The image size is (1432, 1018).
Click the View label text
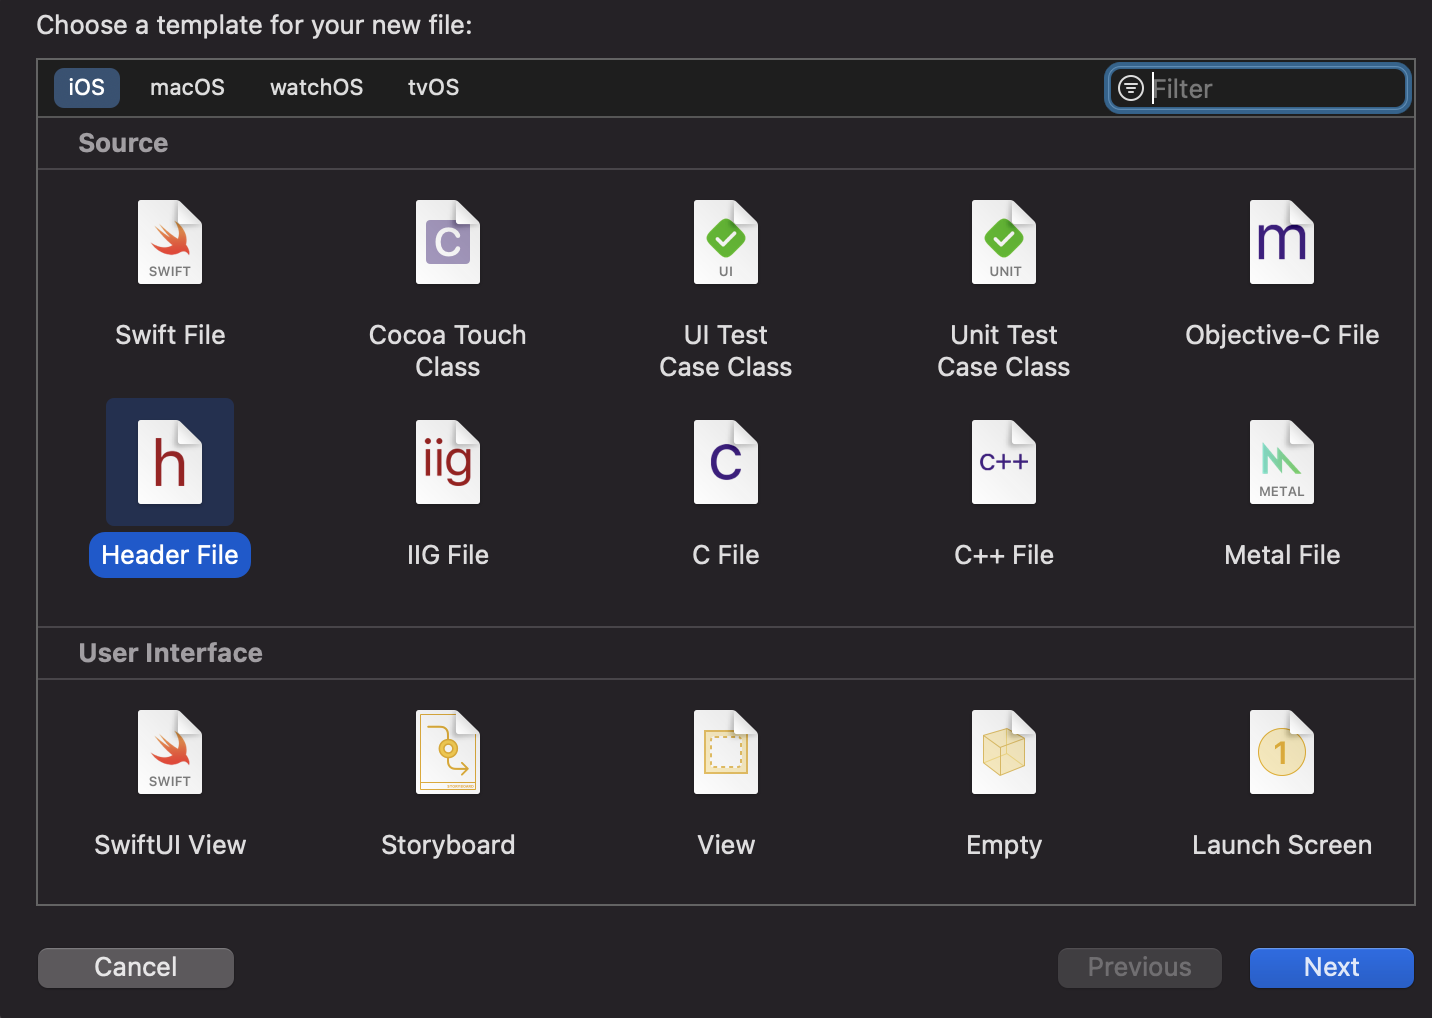[726, 845]
